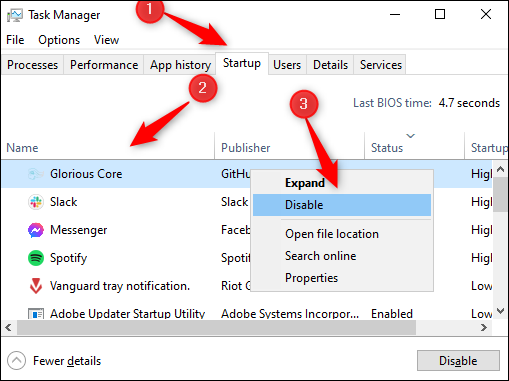Choose Open file location in context menu

point(342,234)
